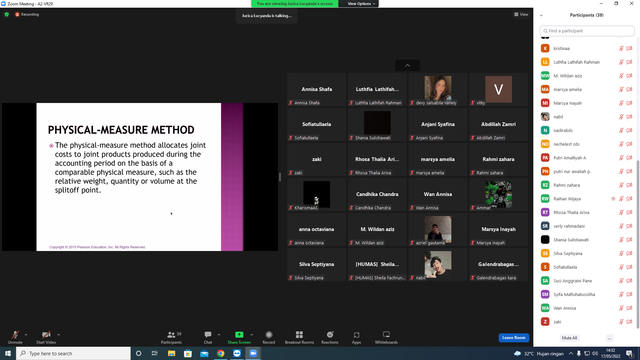Viewport: 640px width, 360px height.
Task: Click the shared slide titled Physical-Measure Method
Action: click(140, 177)
